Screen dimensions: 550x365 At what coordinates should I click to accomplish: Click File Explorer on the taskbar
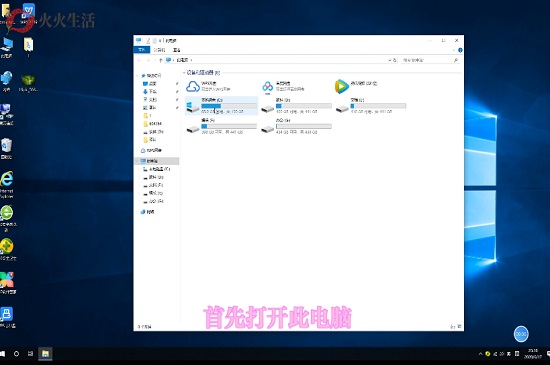click(x=45, y=353)
